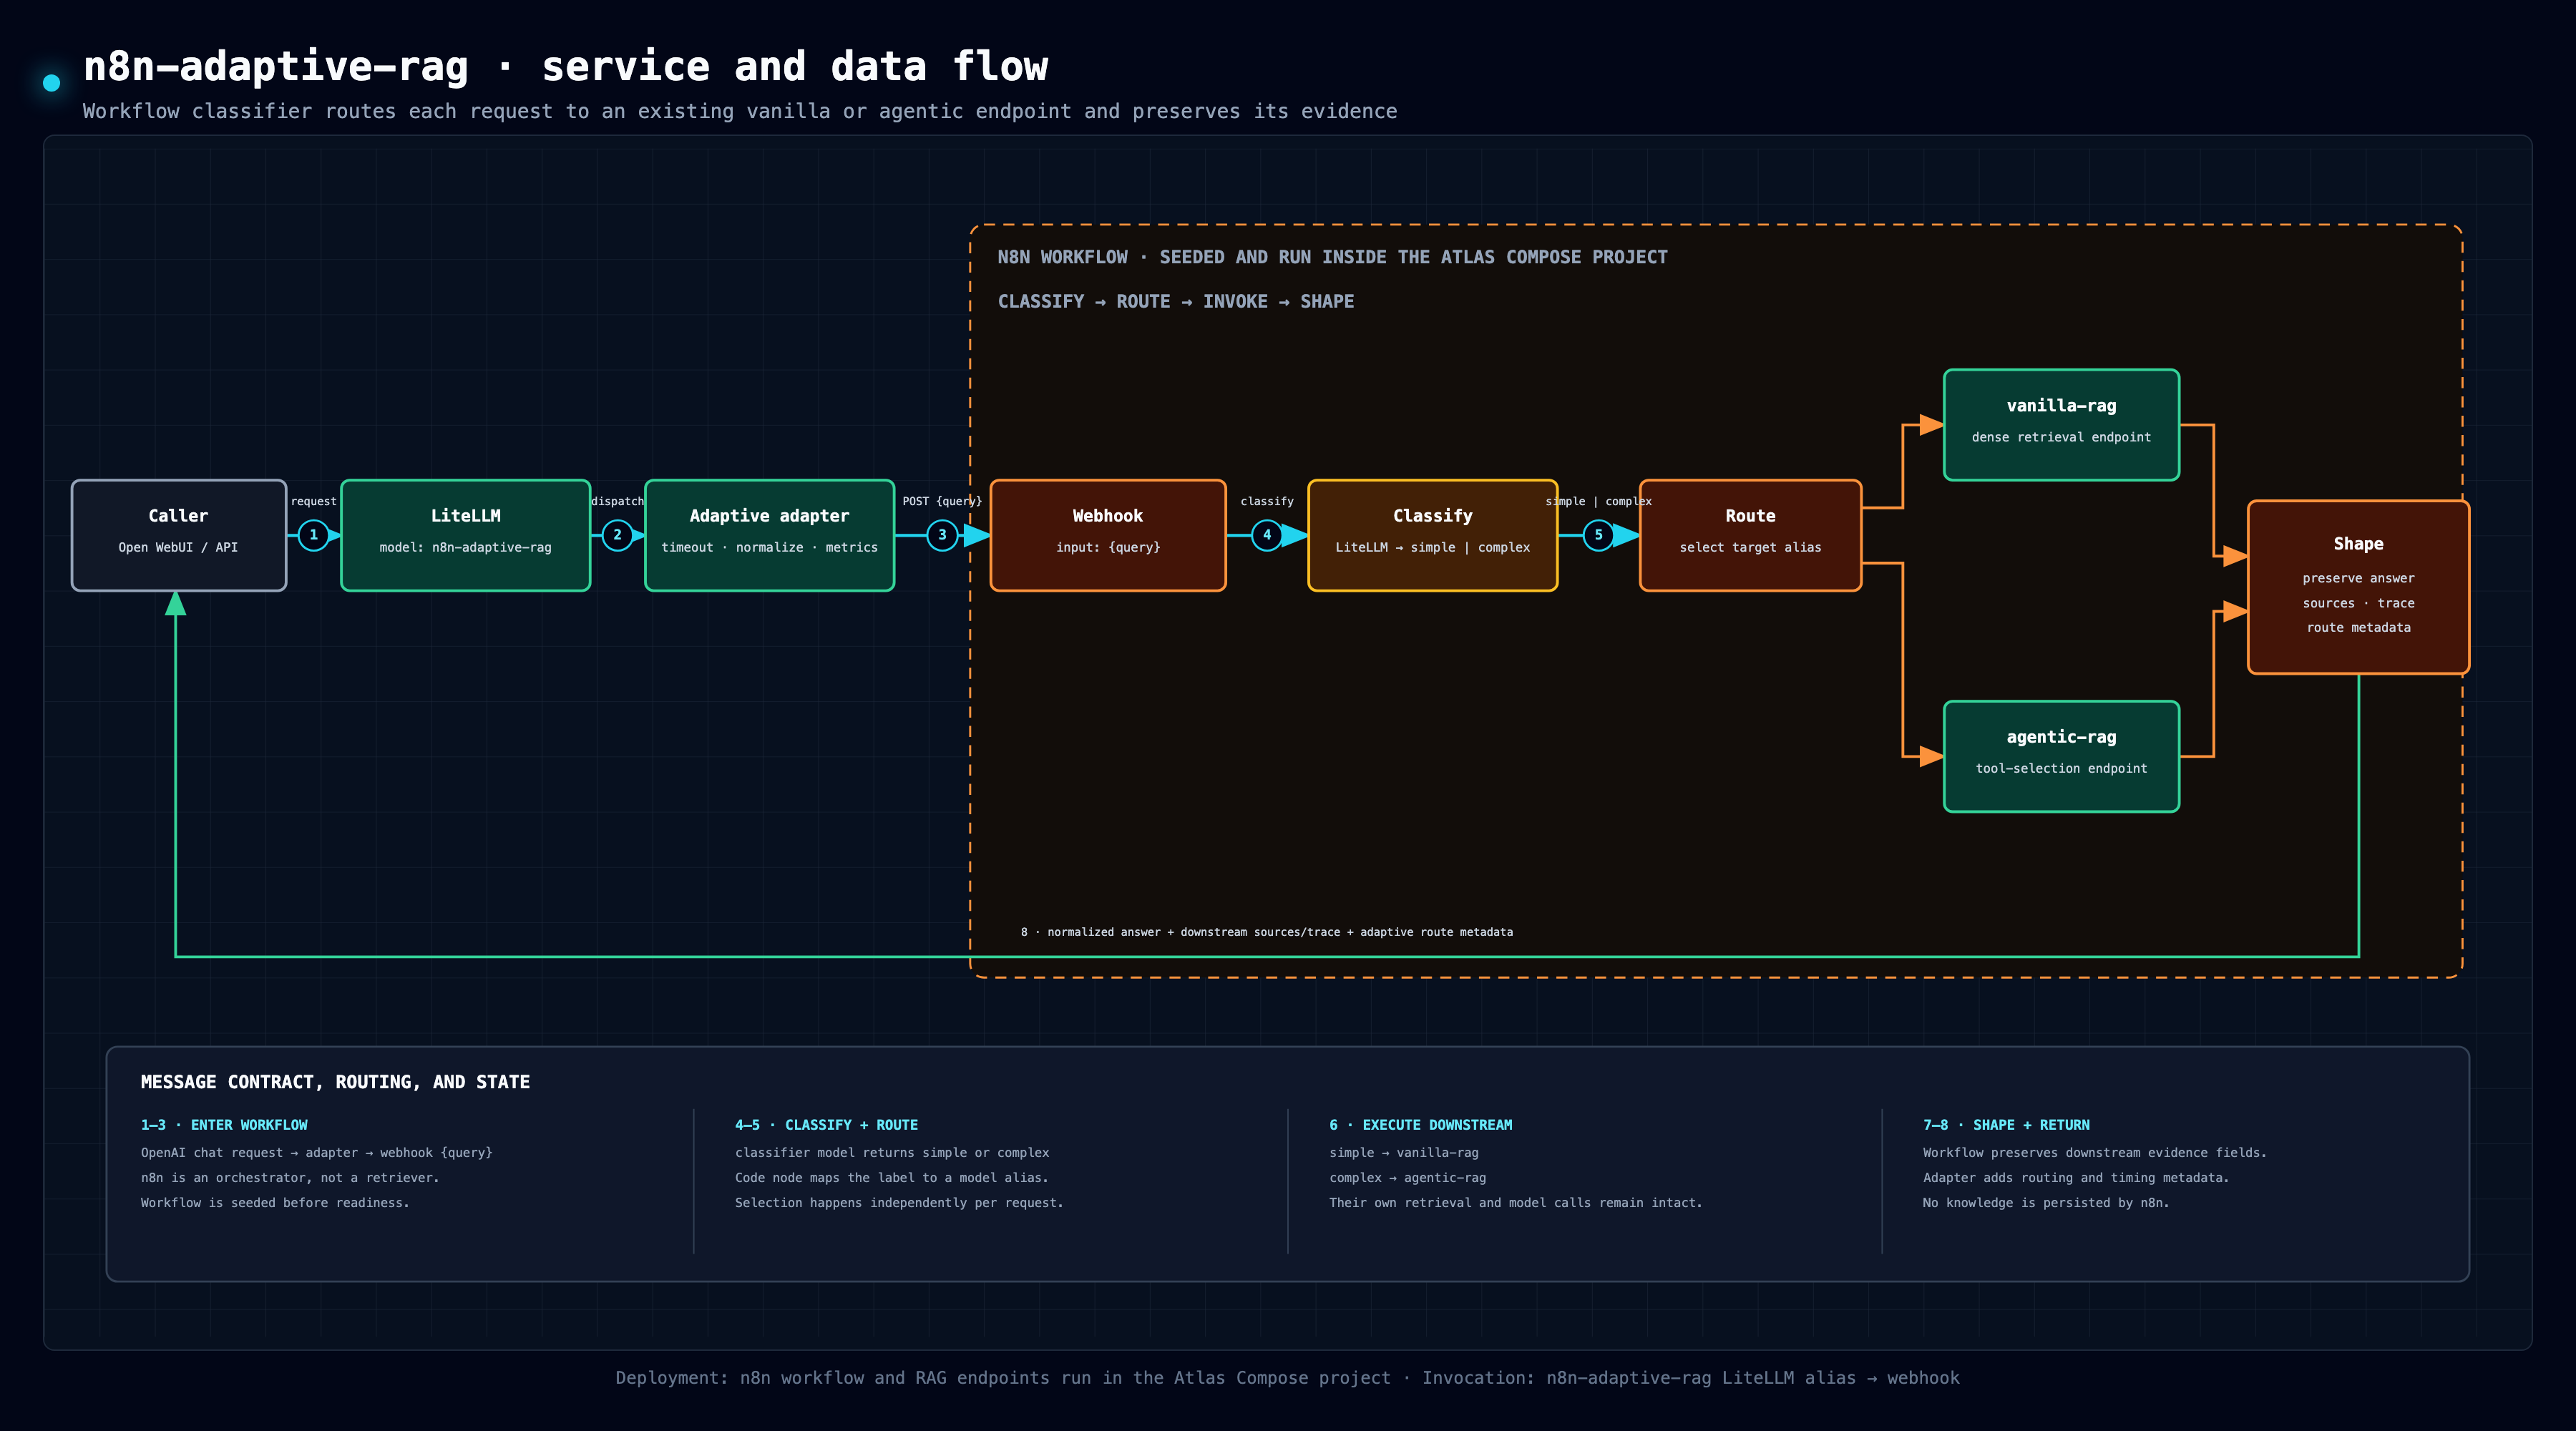
Task: Click the '1–3 · ENTER WORKFLOW' heading
Action: coord(224,1125)
